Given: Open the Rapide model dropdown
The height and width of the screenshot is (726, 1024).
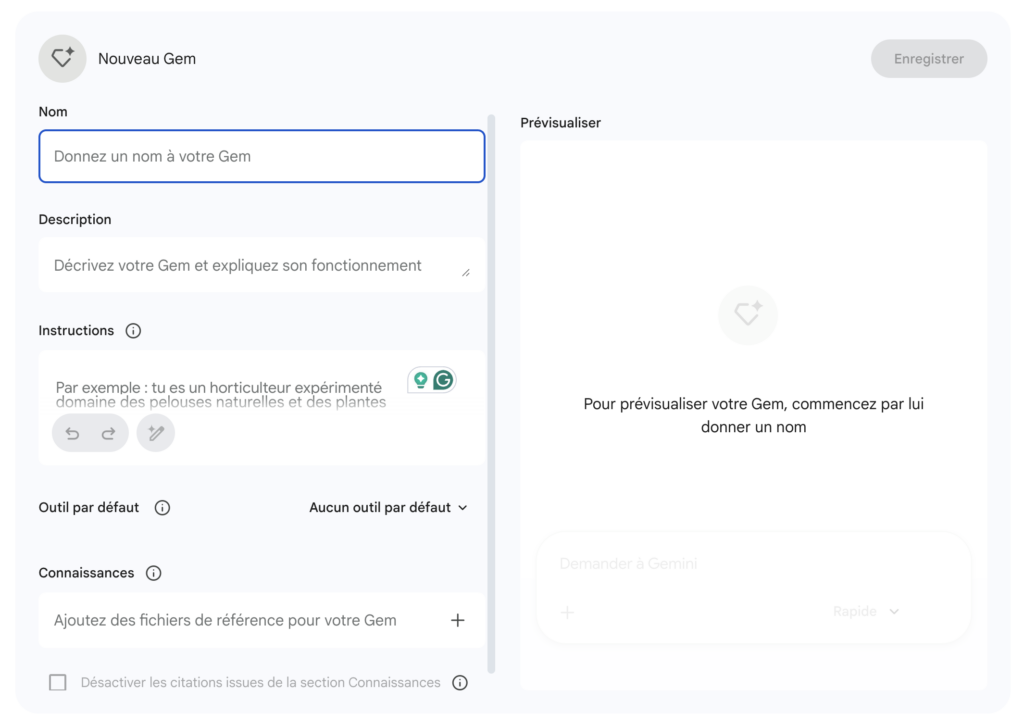Looking at the screenshot, I should (866, 611).
